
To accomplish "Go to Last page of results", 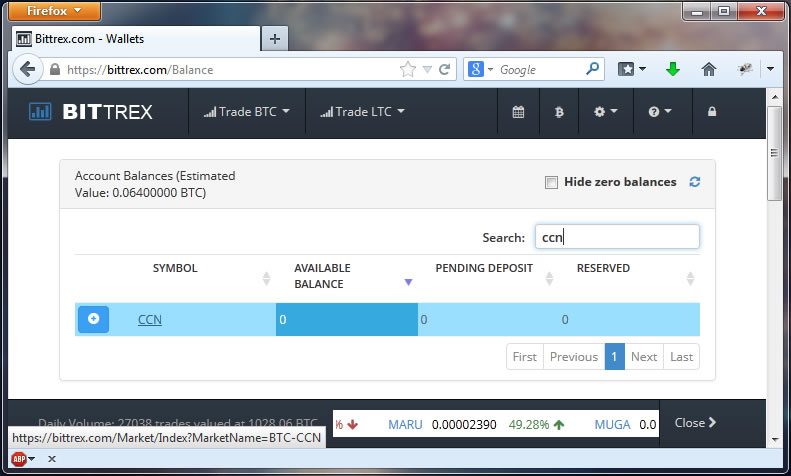I will 682,357.
